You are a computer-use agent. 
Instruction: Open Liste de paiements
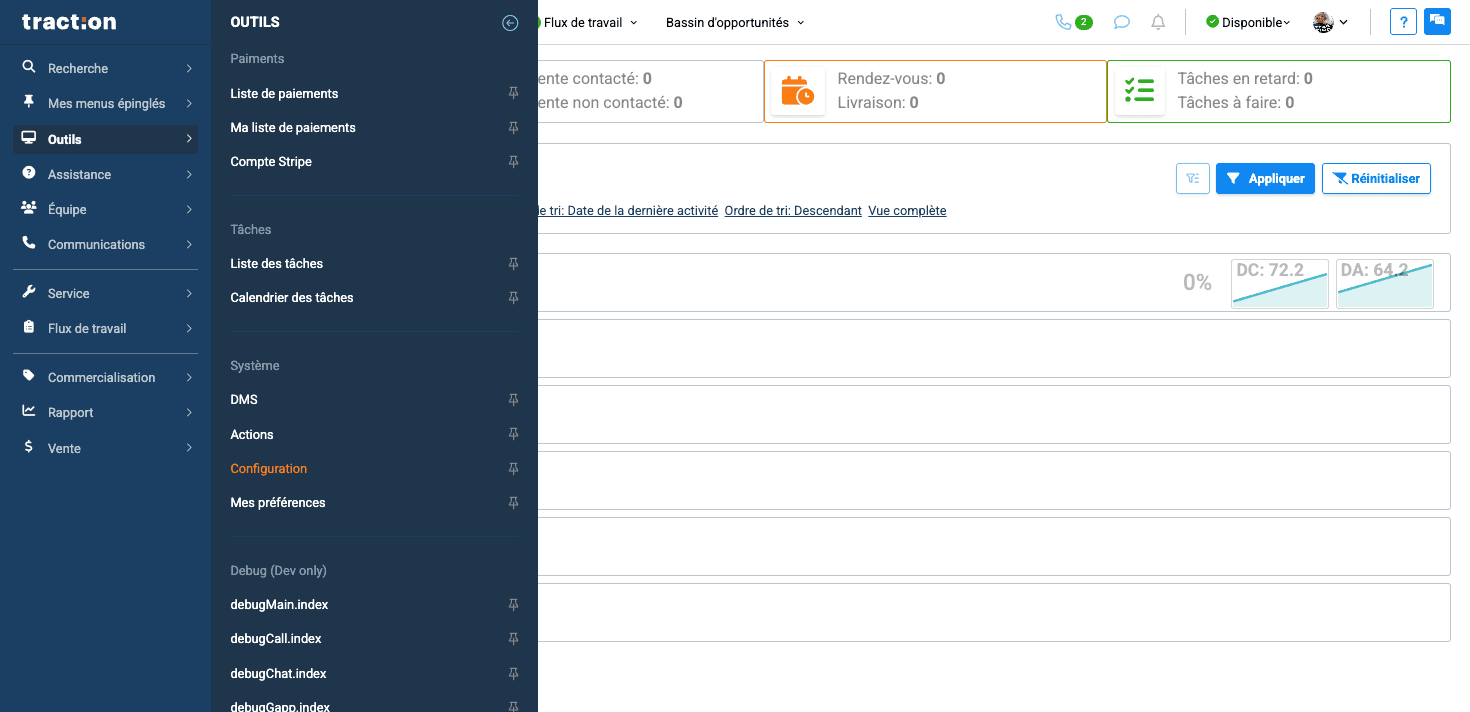pos(284,93)
